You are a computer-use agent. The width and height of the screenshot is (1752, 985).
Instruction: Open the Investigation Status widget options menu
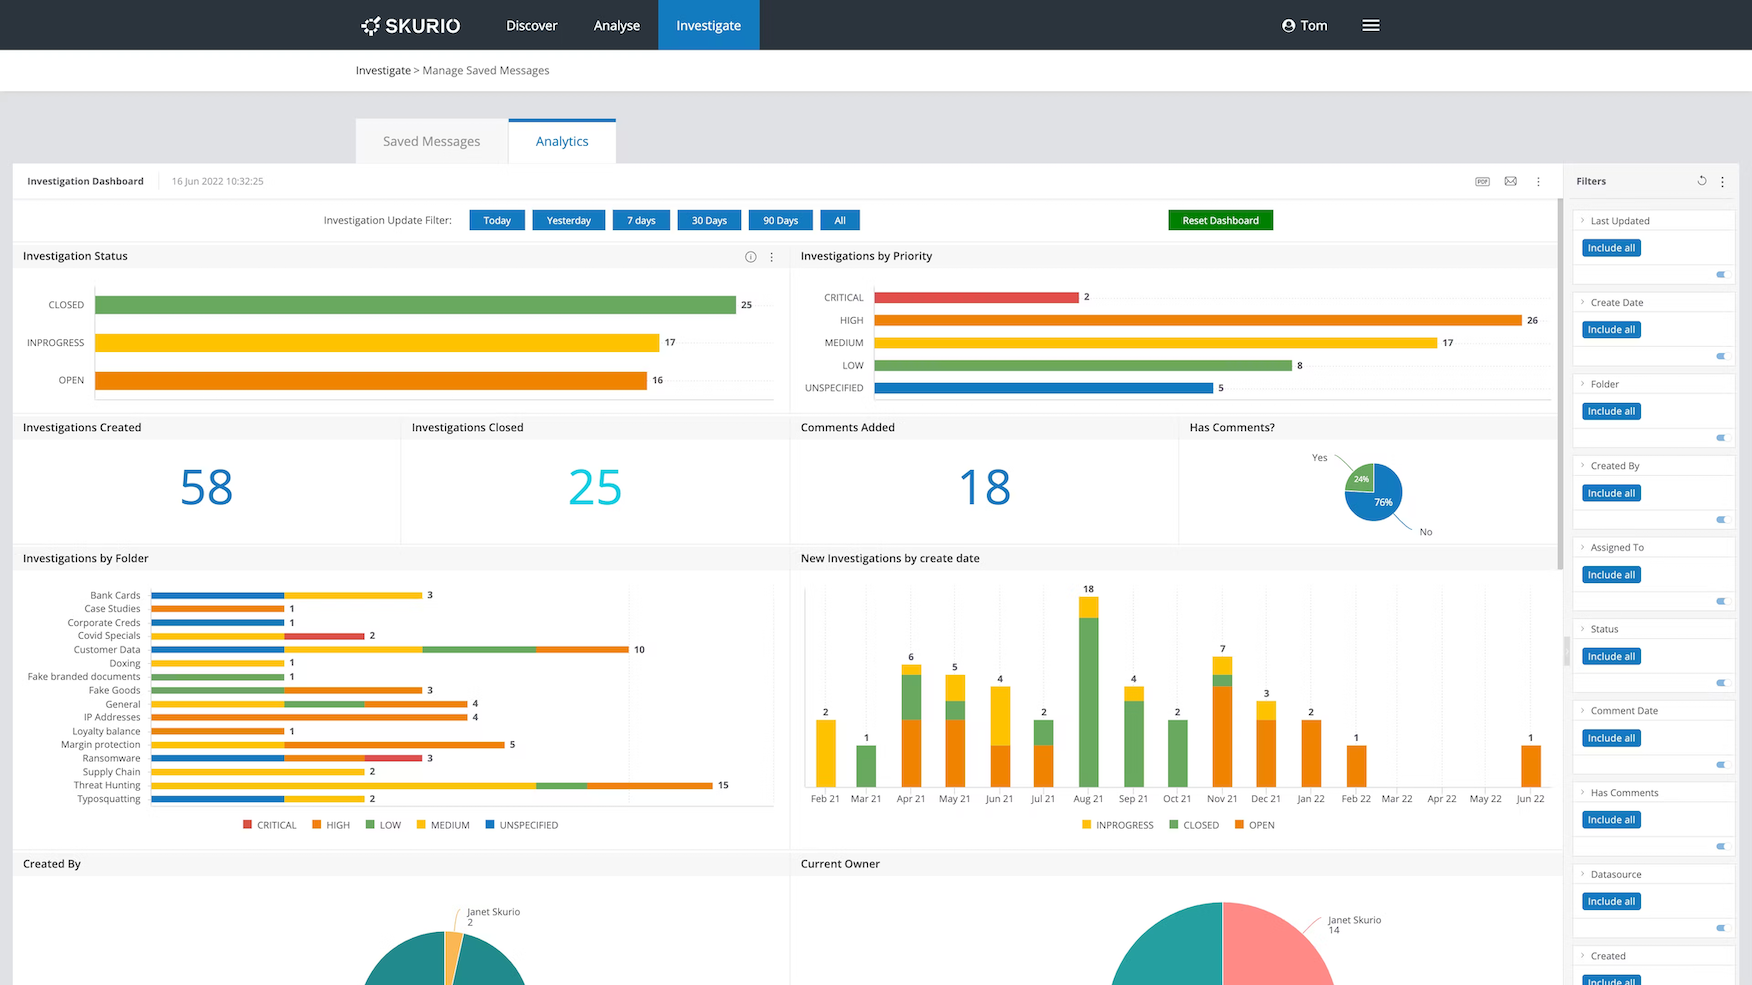click(771, 257)
